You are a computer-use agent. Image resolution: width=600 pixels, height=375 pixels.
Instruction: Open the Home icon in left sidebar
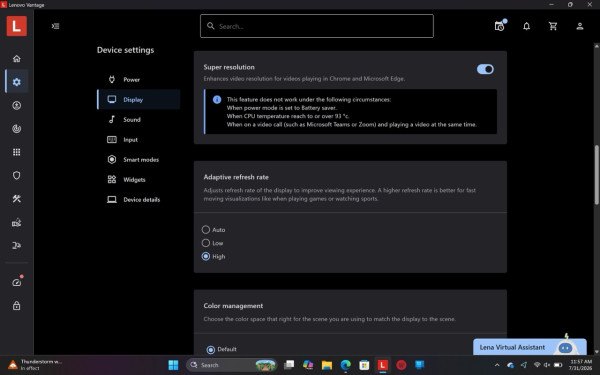(16, 59)
